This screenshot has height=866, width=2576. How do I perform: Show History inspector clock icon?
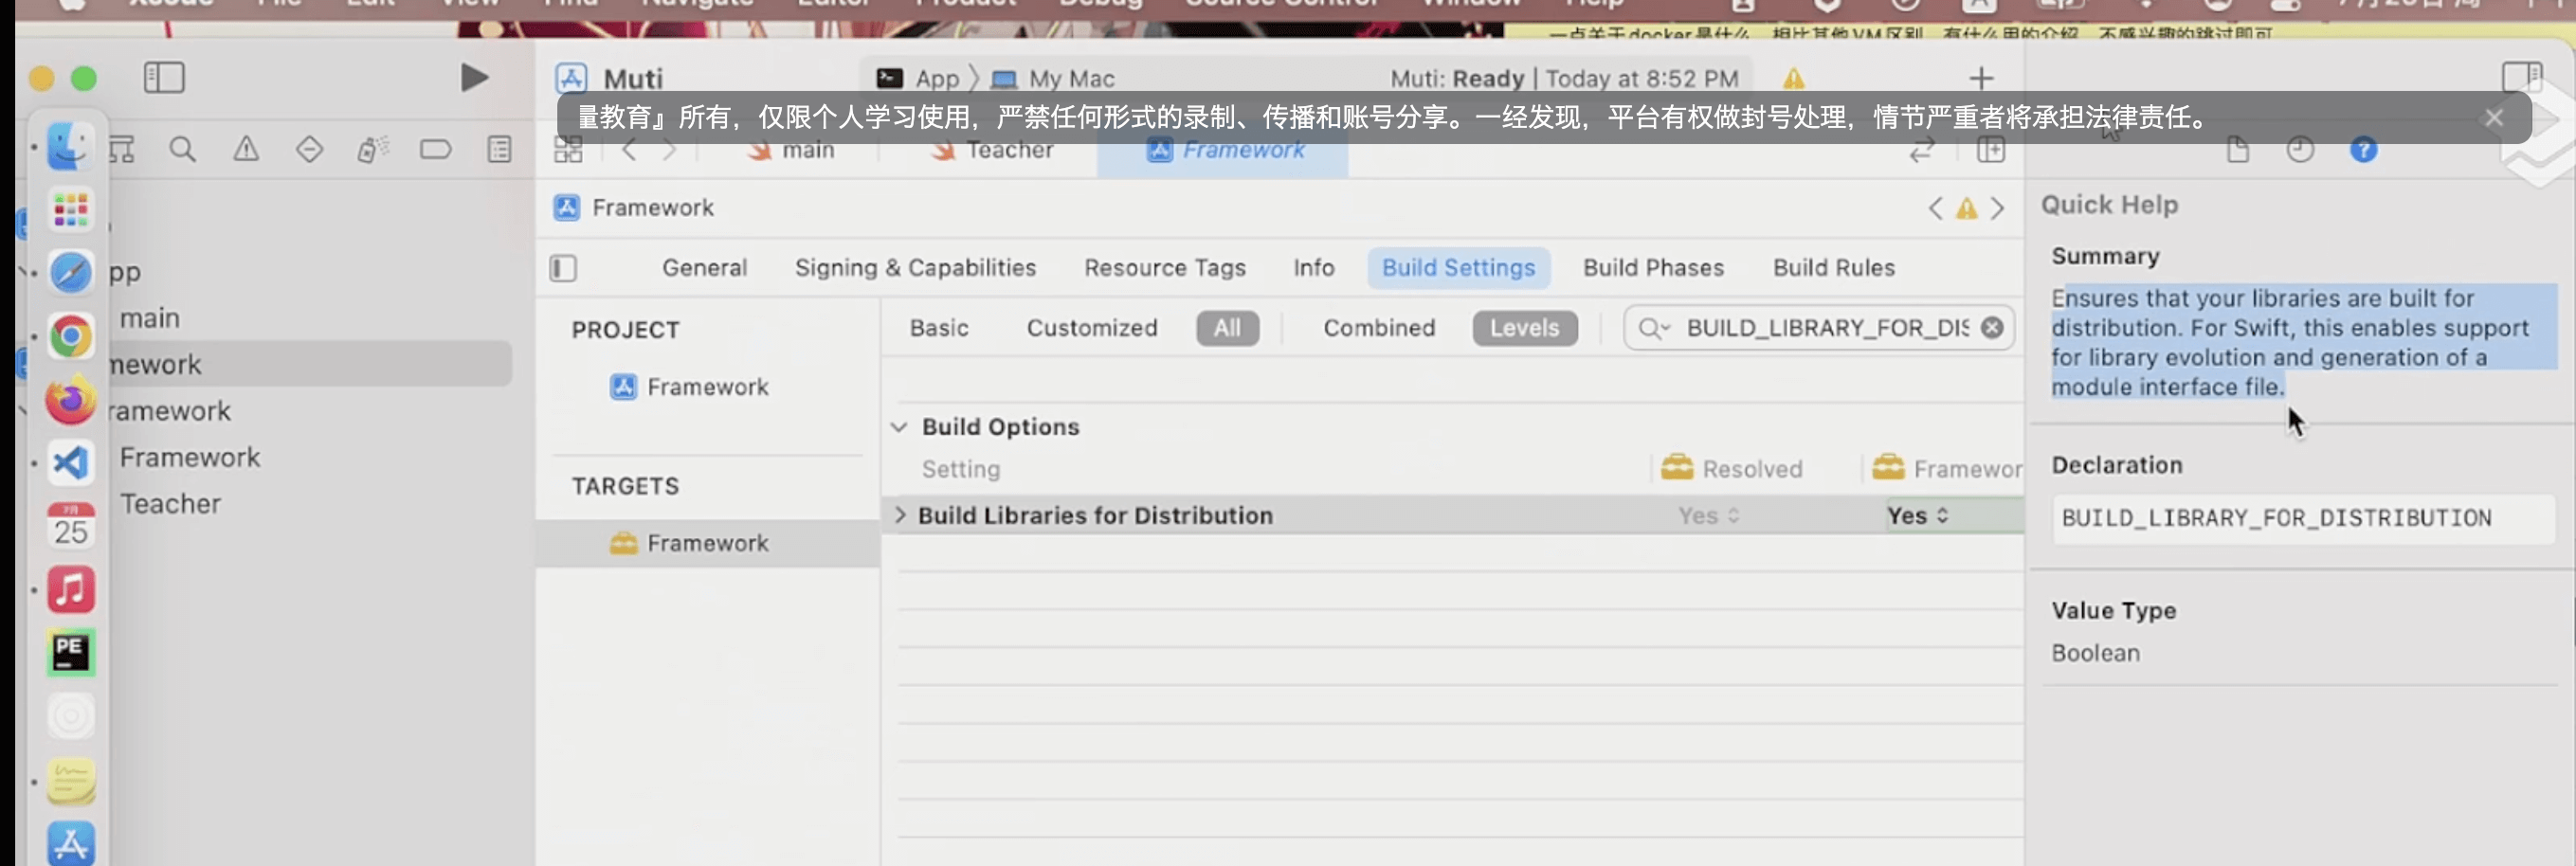(2300, 150)
